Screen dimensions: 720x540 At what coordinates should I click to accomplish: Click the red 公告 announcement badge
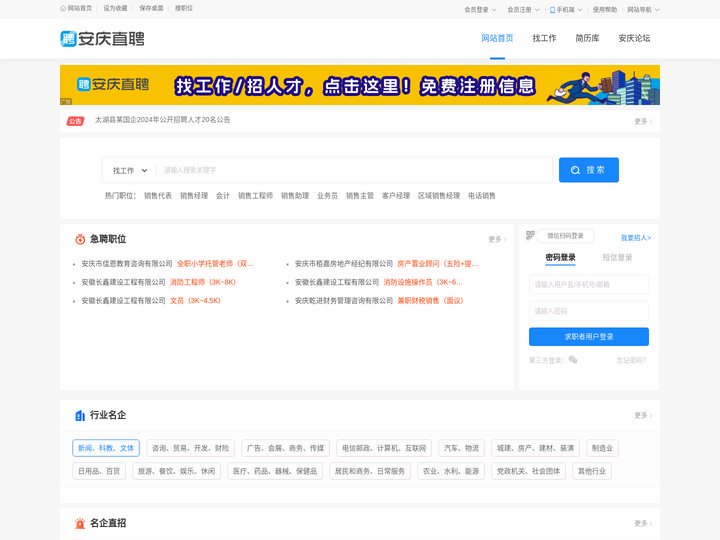75,121
